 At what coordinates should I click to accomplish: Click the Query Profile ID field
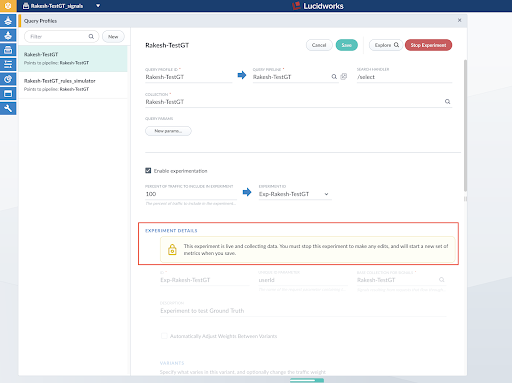tap(189, 77)
